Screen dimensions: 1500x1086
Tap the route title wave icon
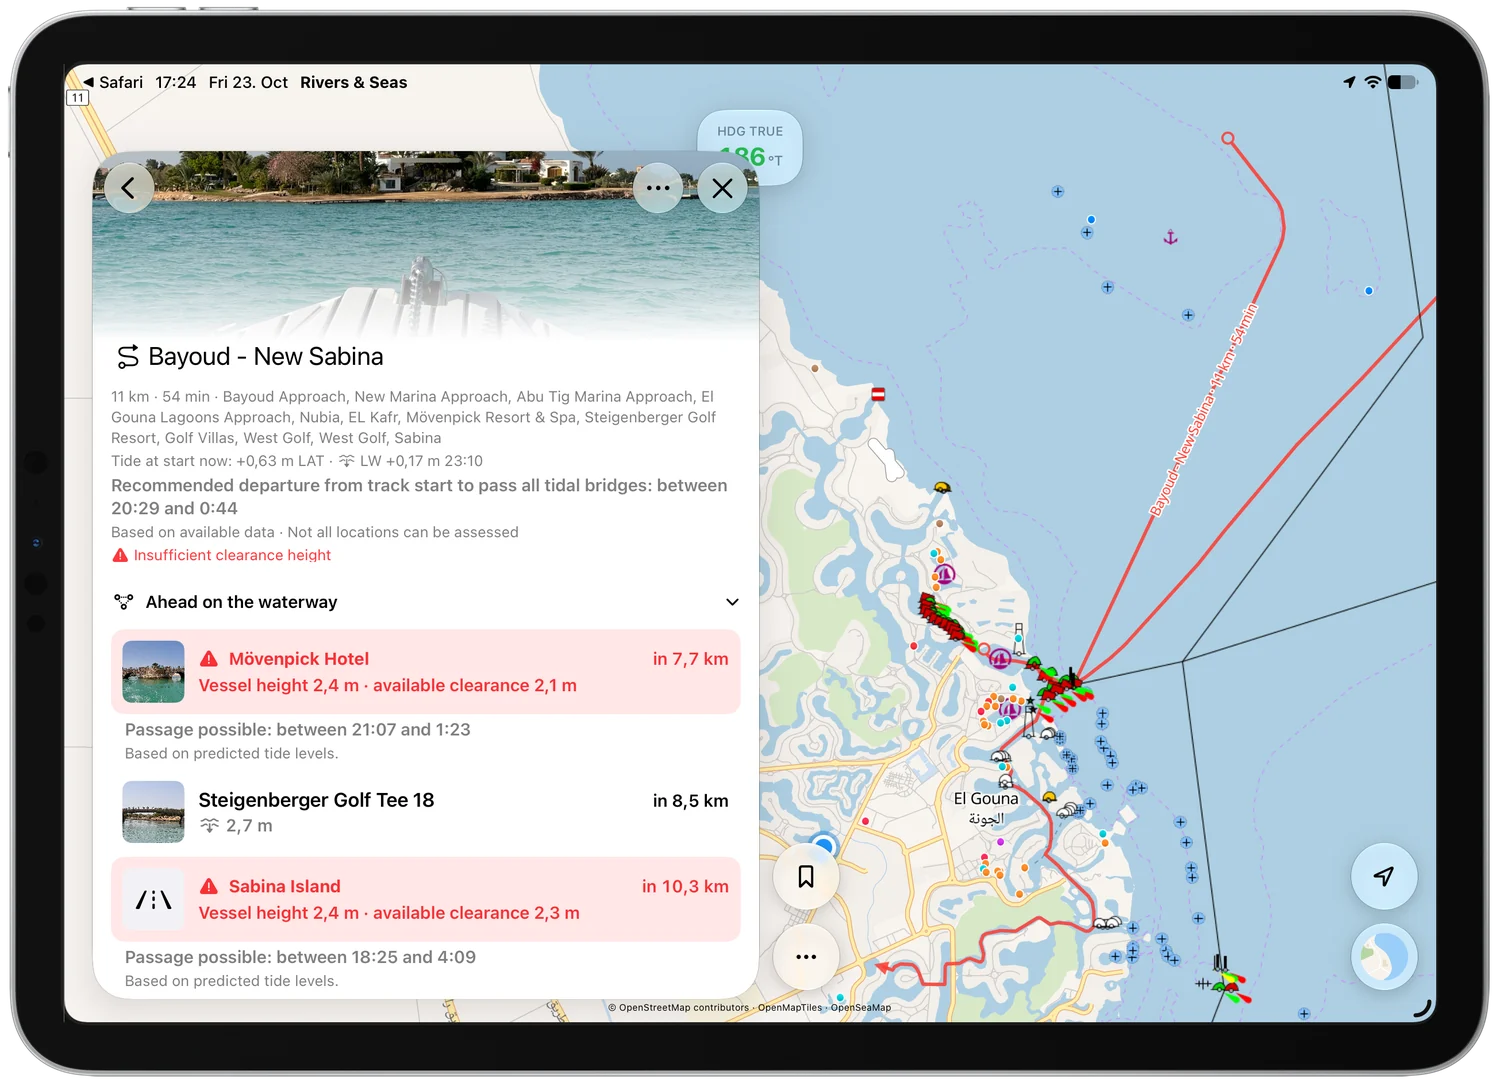tap(128, 357)
